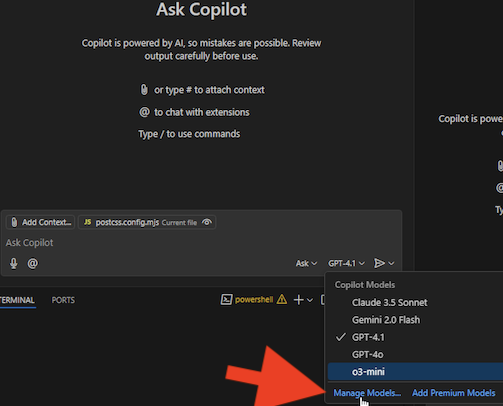The width and height of the screenshot is (503, 406).
Task: Click the plus icon for new terminal
Action: [299, 300]
